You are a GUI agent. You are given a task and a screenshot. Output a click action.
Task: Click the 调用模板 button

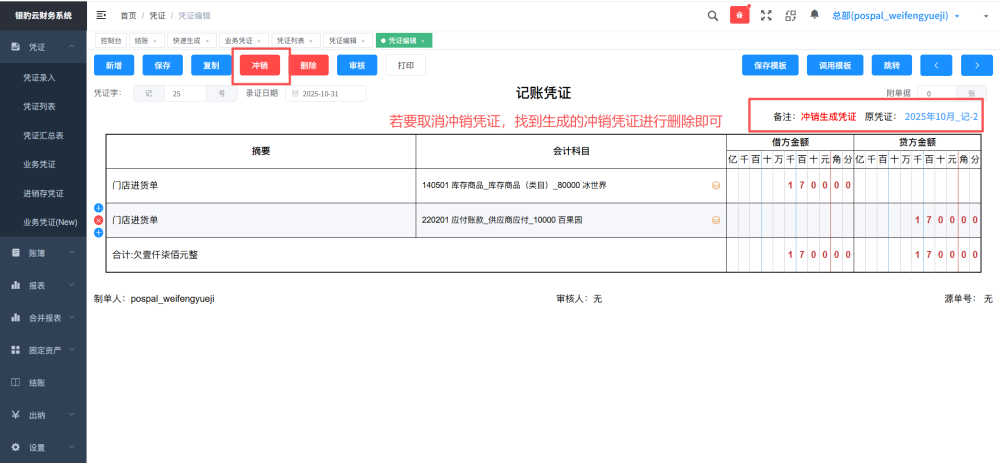(x=835, y=65)
